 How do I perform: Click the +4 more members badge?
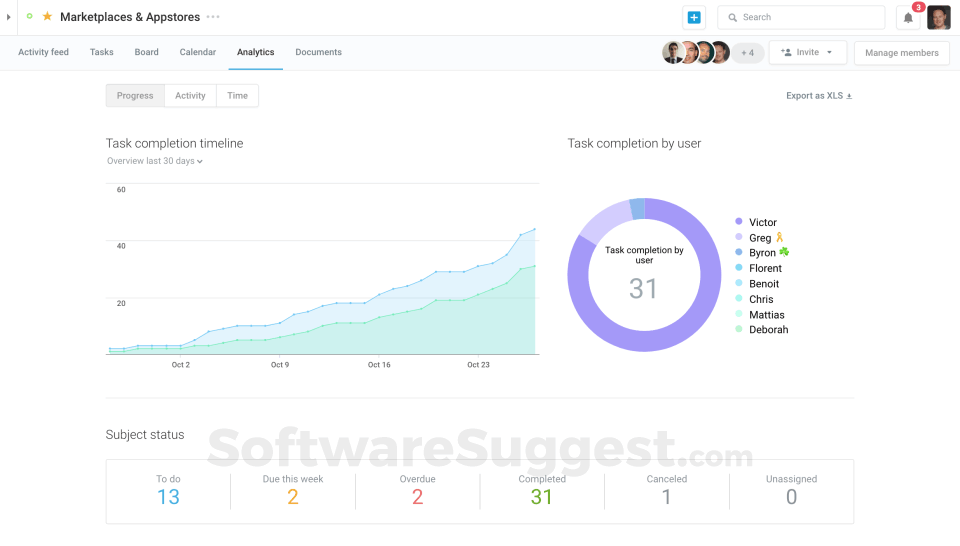pyautogui.click(x=747, y=53)
